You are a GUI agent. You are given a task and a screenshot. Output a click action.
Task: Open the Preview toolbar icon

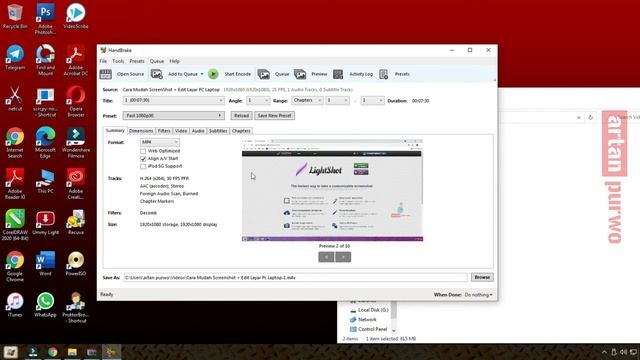click(x=300, y=74)
